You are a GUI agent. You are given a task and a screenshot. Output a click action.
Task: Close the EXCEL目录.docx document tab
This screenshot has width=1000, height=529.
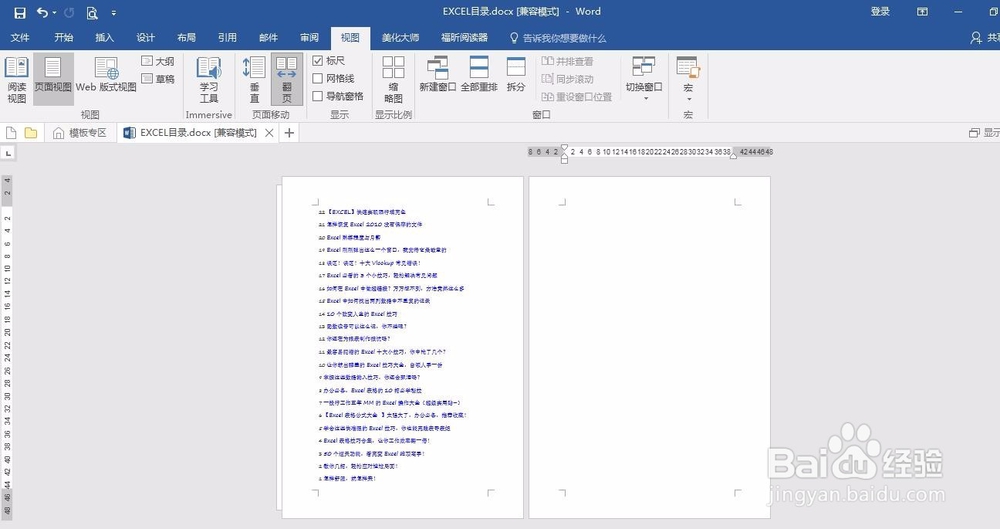click(269, 133)
